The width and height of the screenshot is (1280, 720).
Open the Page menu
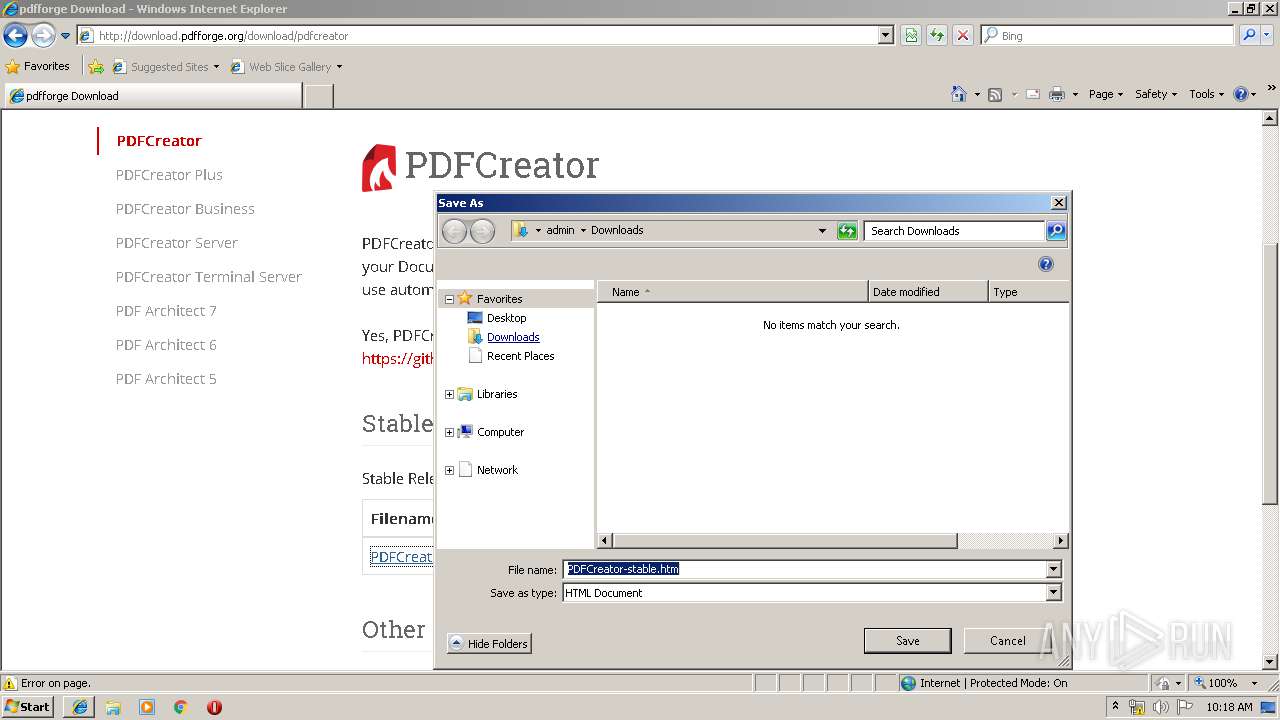(x=1105, y=94)
